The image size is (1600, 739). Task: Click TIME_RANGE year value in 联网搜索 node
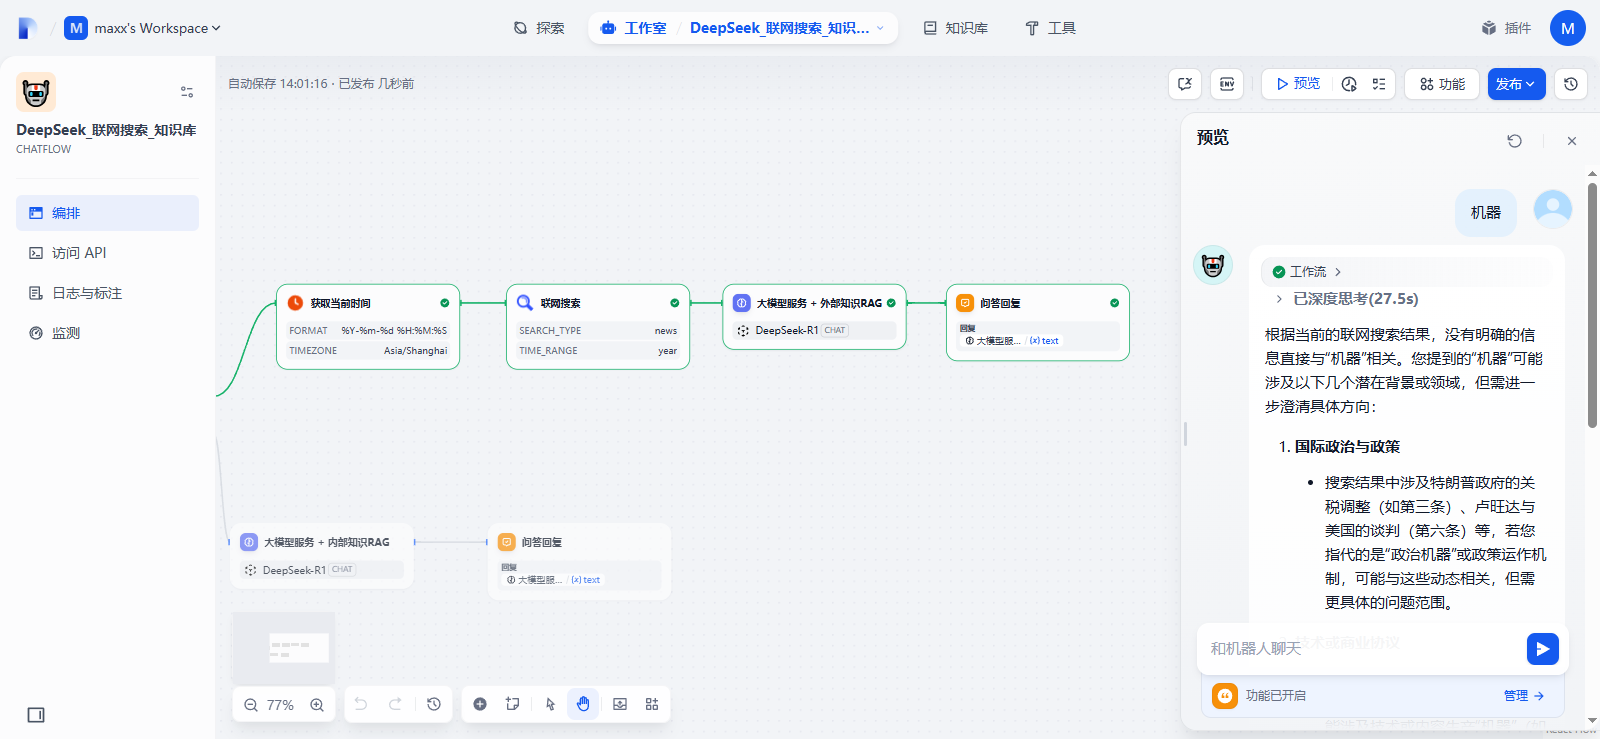pyautogui.click(x=667, y=351)
